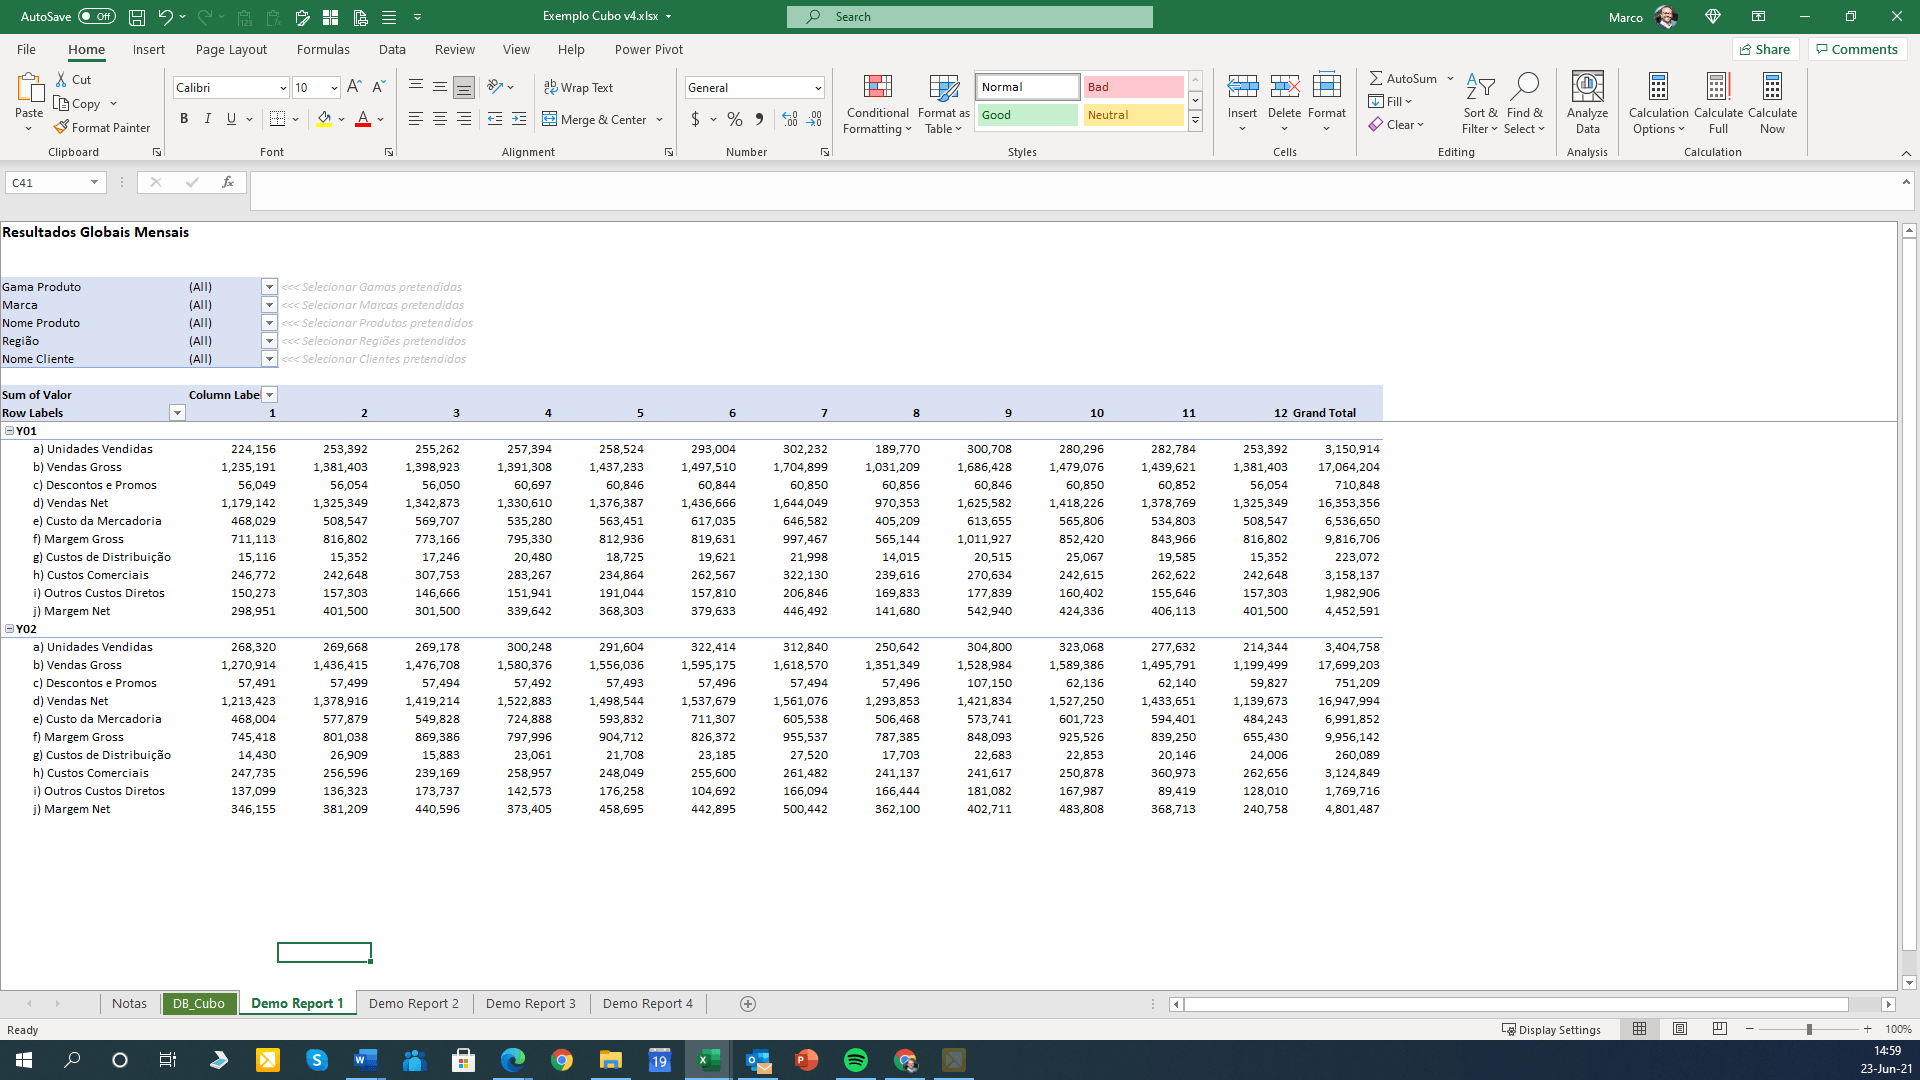
Task: Toggle the AutoSave switch
Action: click(x=96, y=17)
